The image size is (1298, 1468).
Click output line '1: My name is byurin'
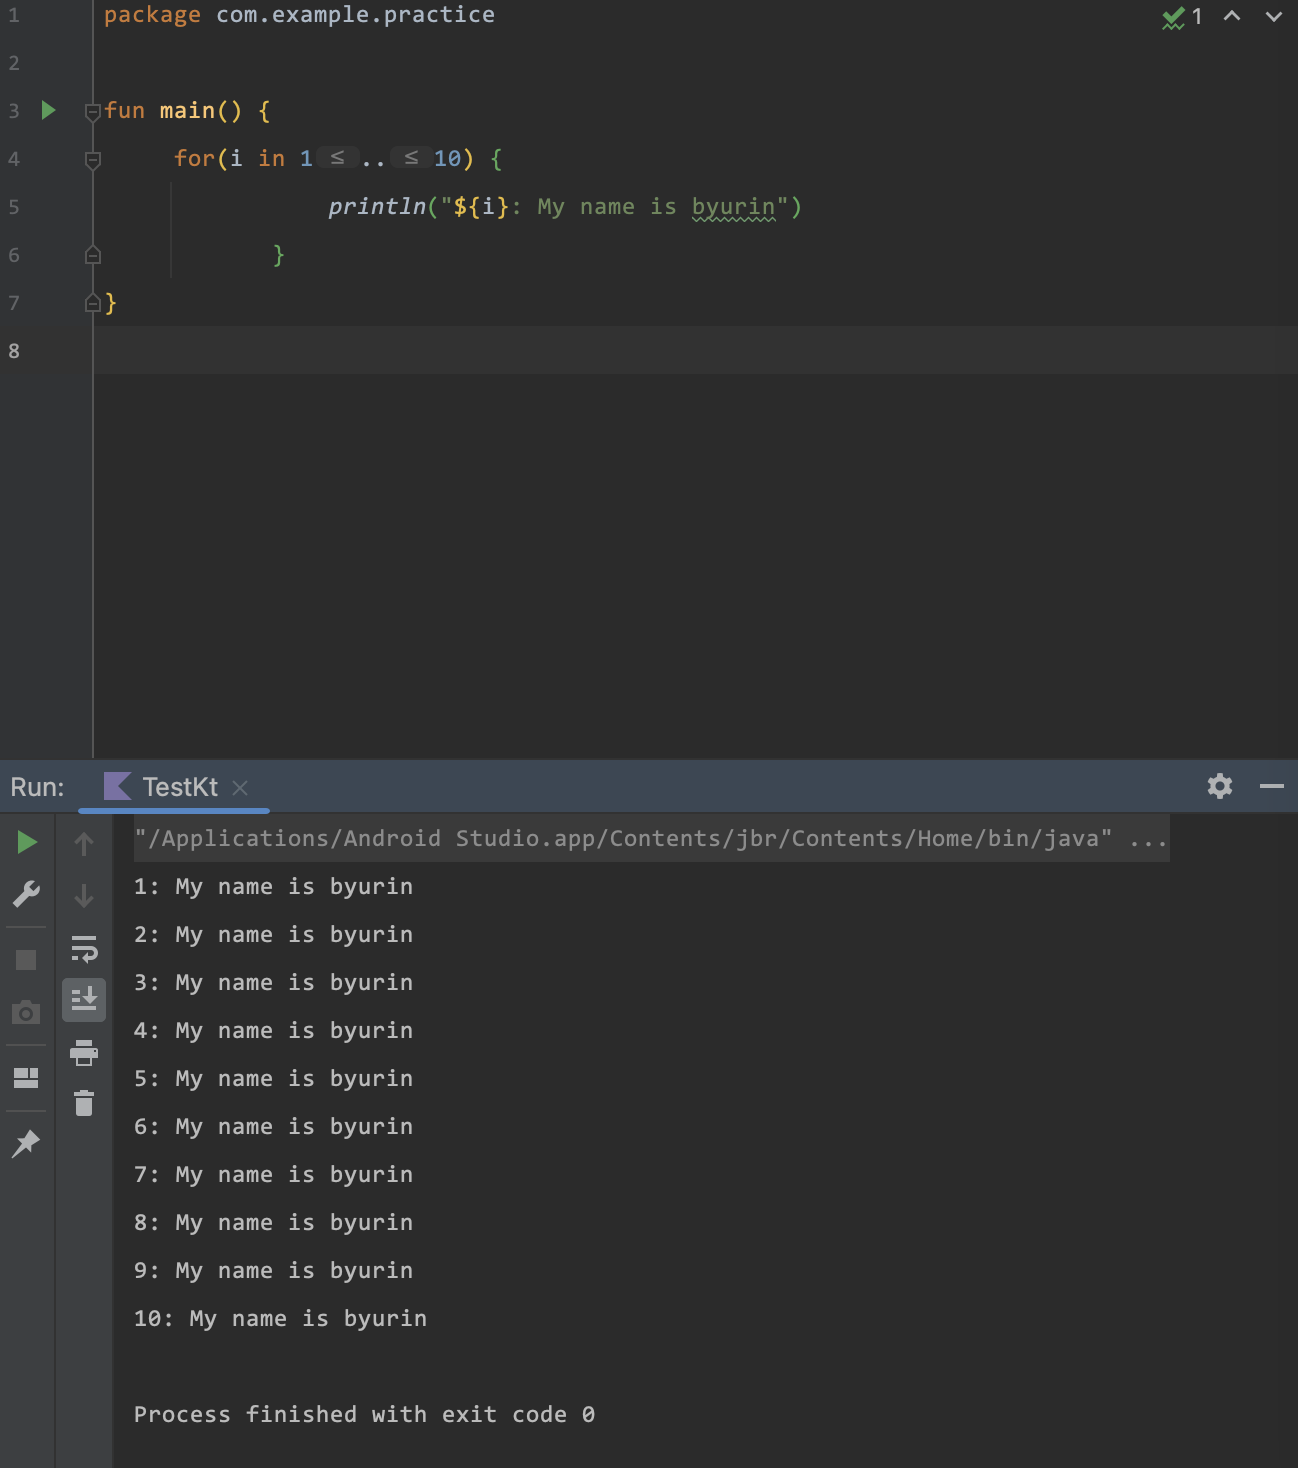click(273, 887)
